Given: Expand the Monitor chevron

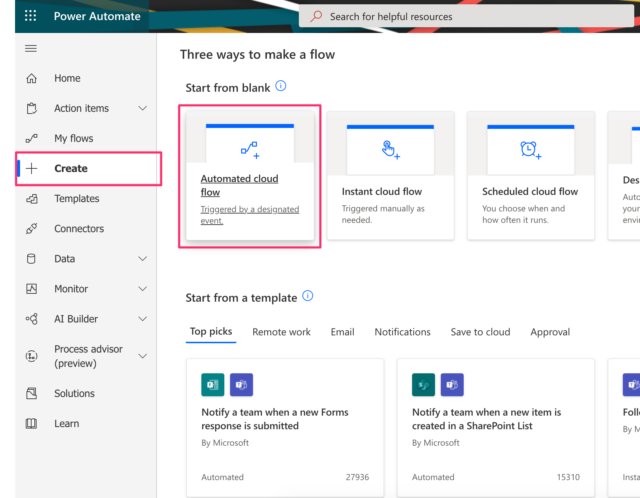Looking at the screenshot, I should [142, 289].
